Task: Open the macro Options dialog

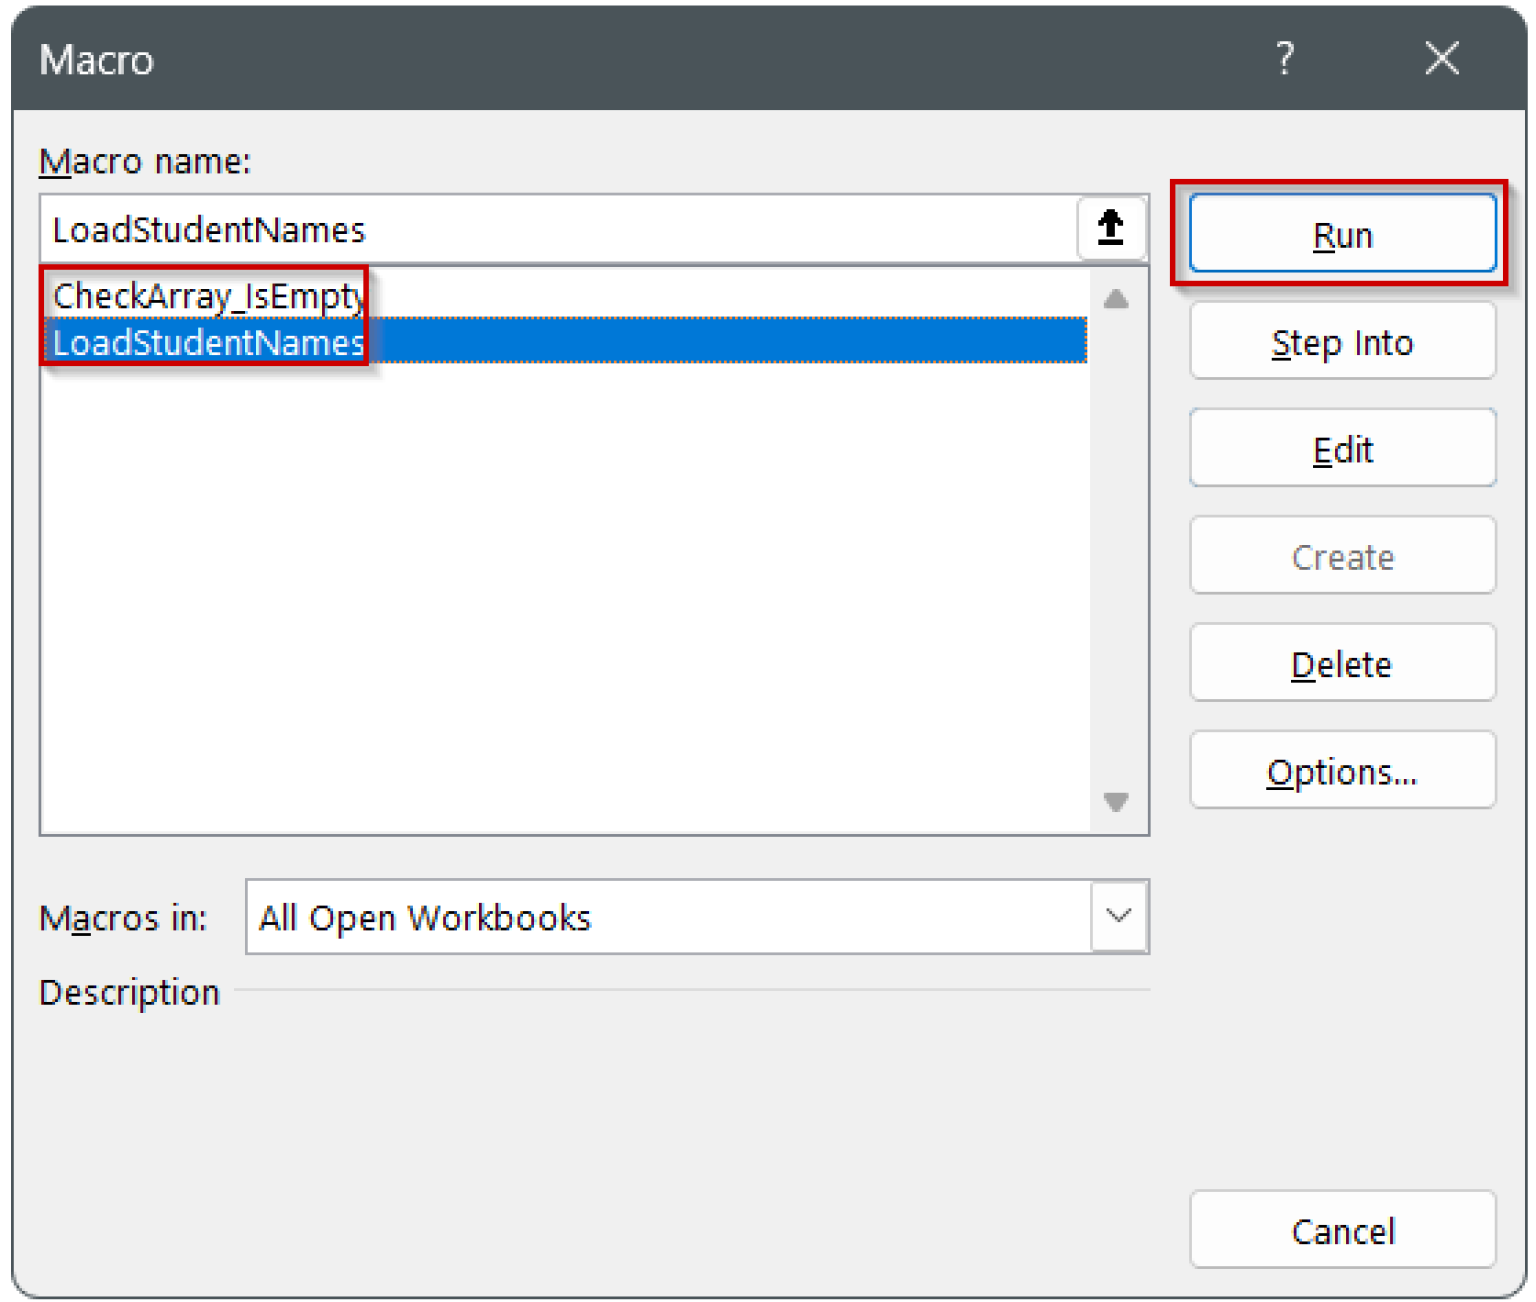Action: [x=1341, y=770]
